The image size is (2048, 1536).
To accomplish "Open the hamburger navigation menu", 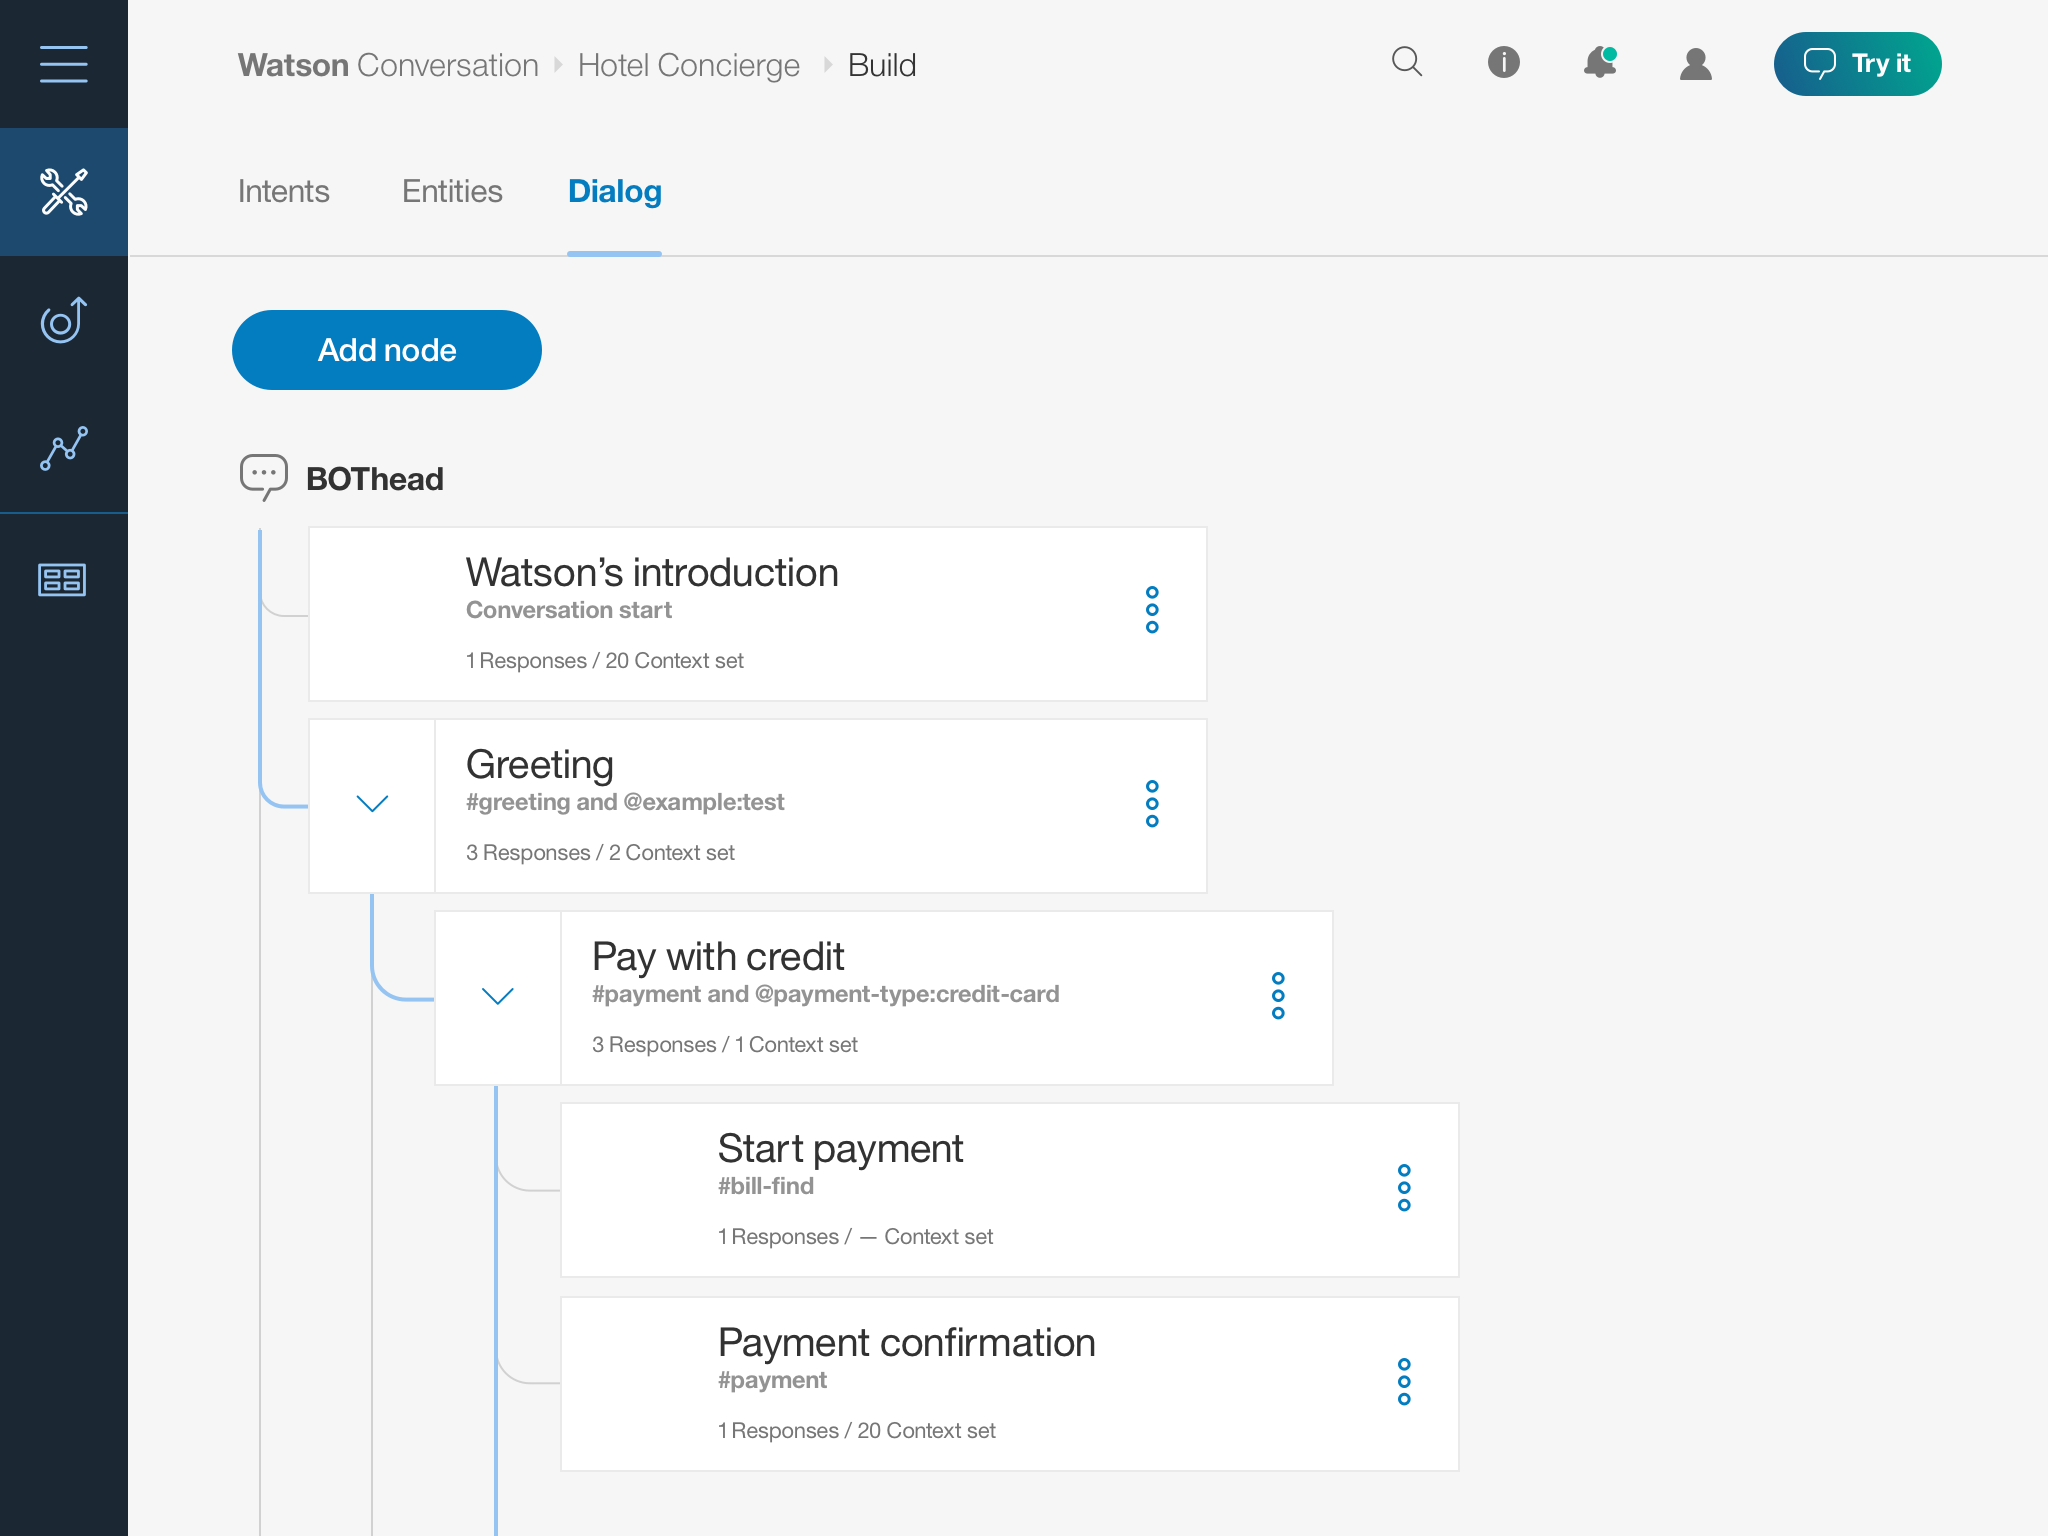I will click(63, 64).
